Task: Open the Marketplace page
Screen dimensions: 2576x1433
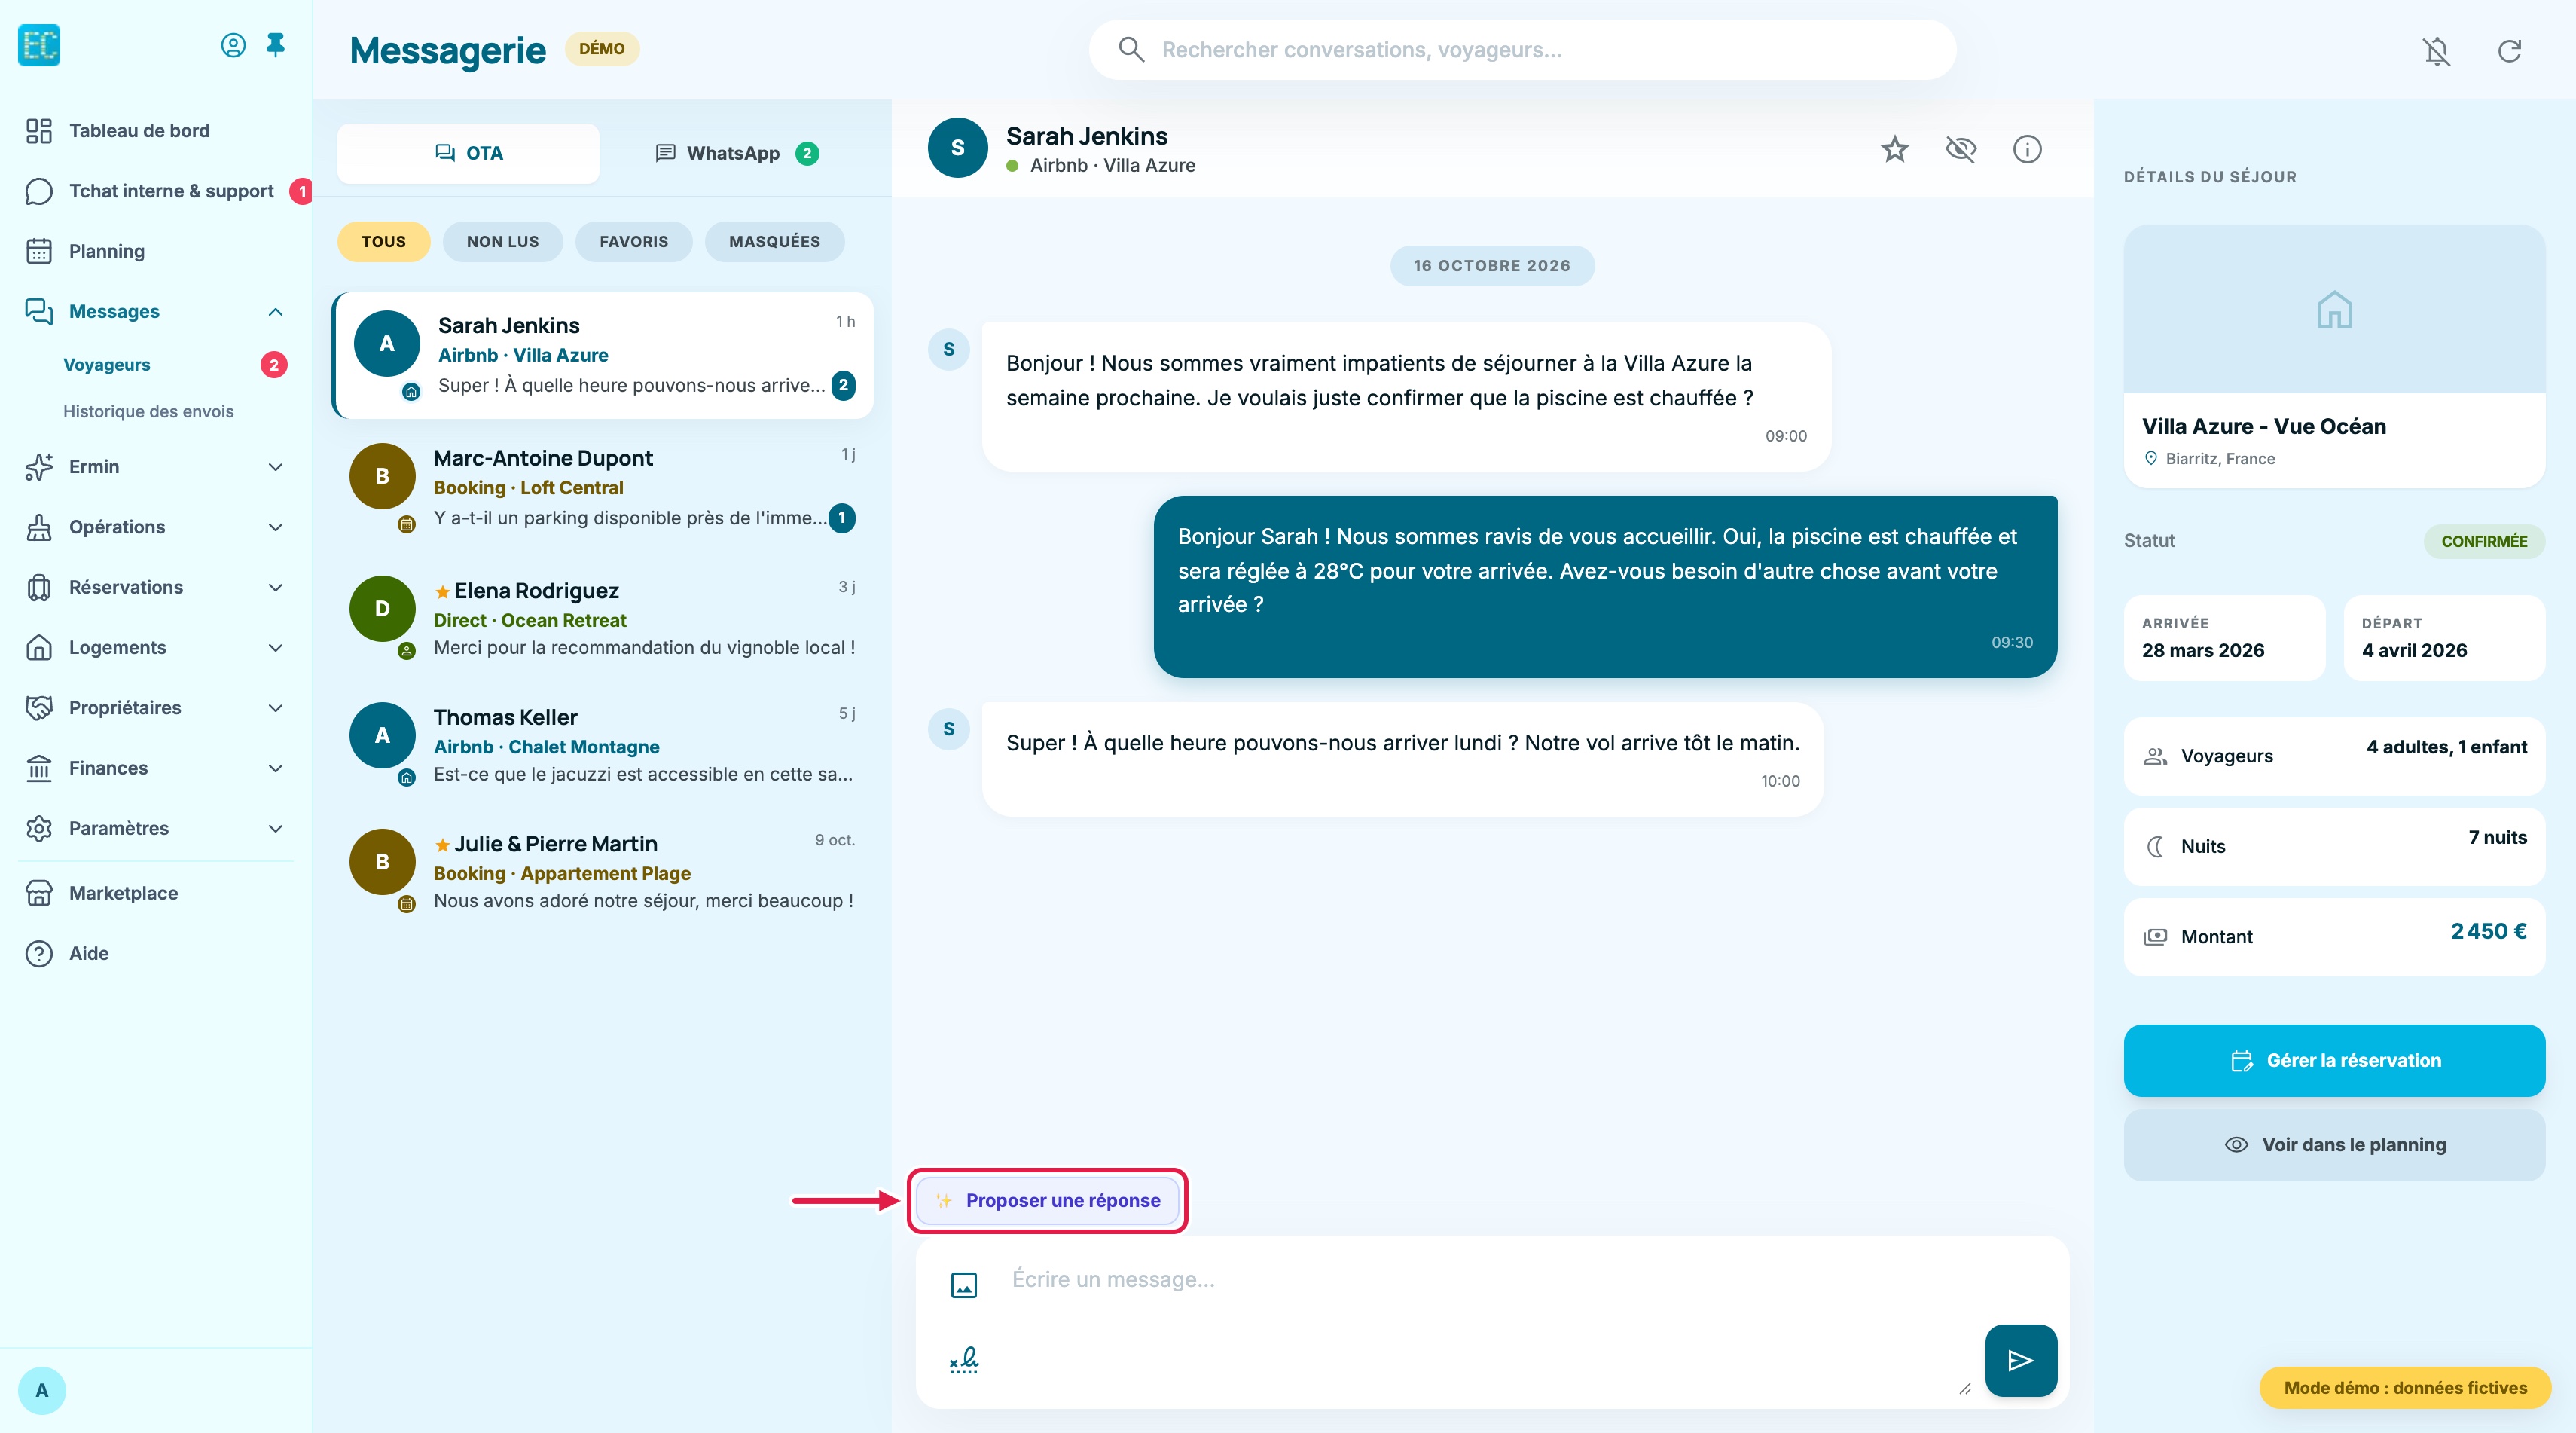Action: point(156,893)
